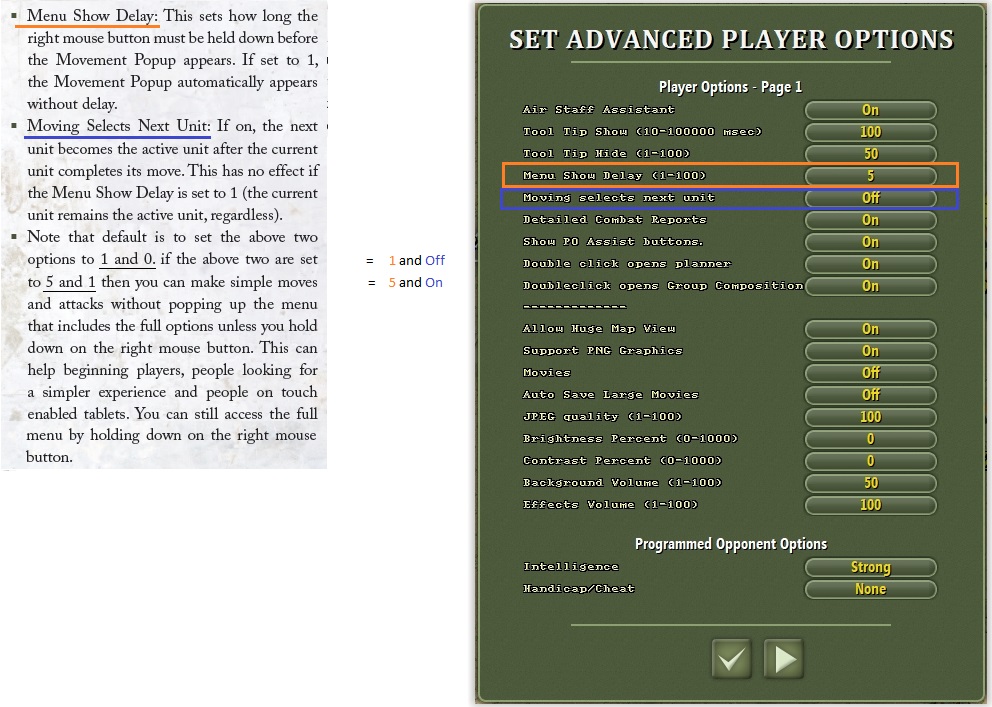Click the Programmed Opponent Options heading
The height and width of the screenshot is (707, 992).
(731, 544)
